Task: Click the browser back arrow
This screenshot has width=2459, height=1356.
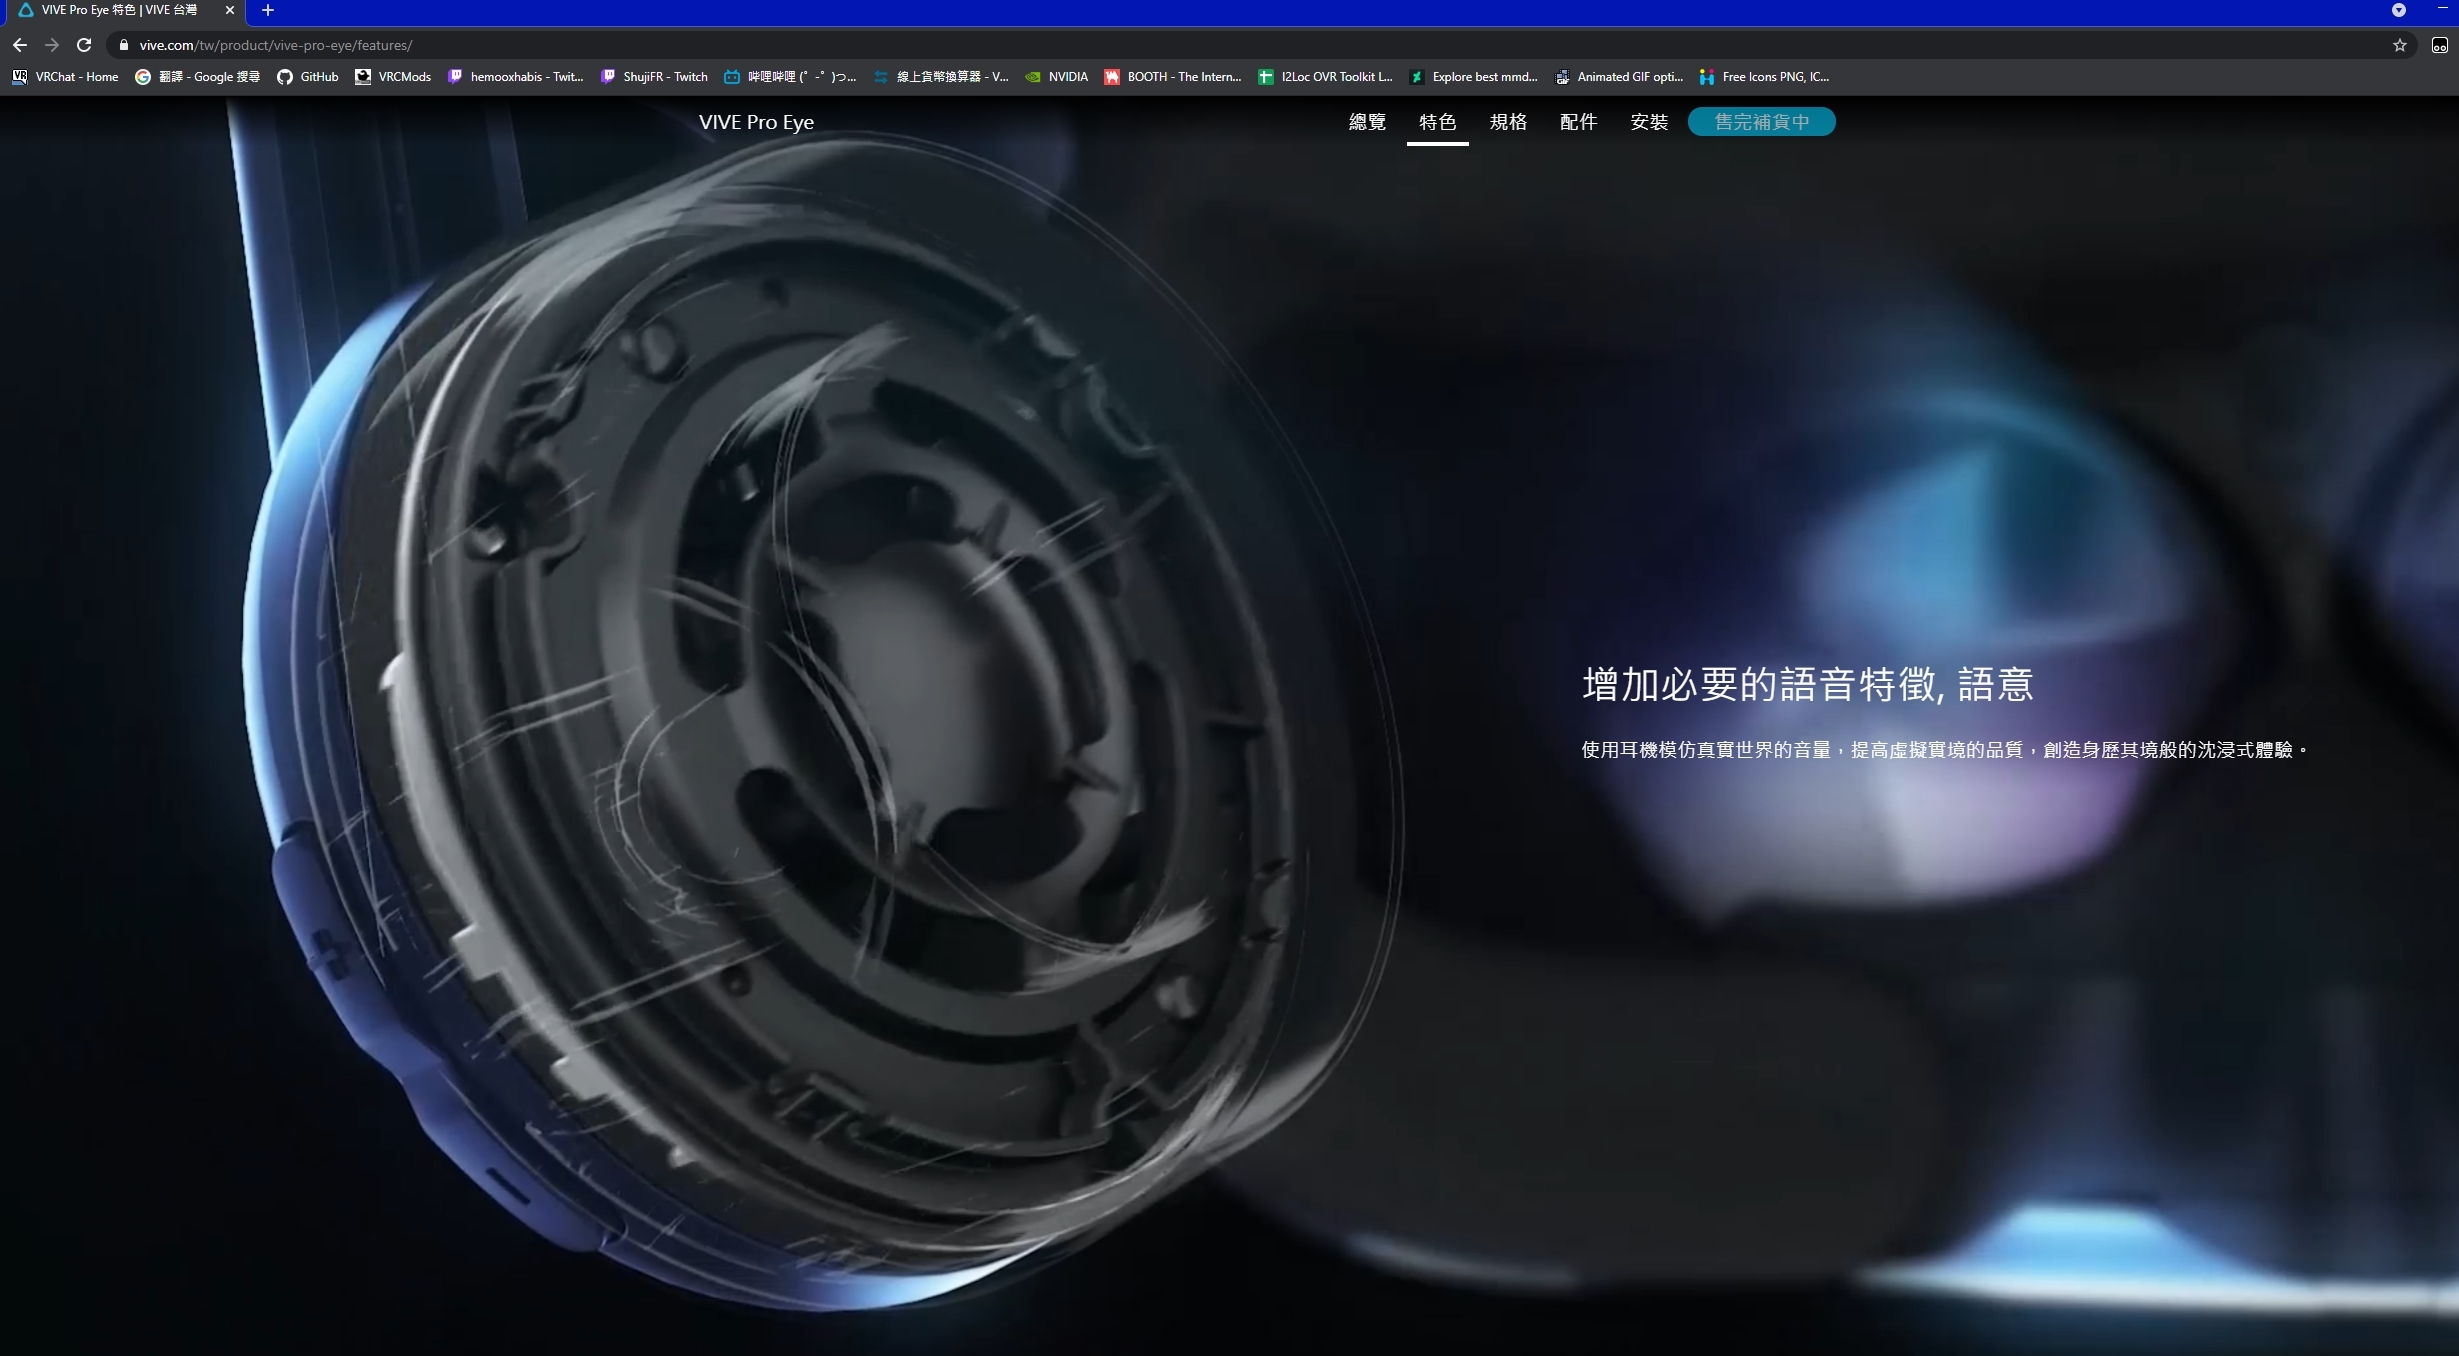Action: pyautogui.click(x=20, y=45)
